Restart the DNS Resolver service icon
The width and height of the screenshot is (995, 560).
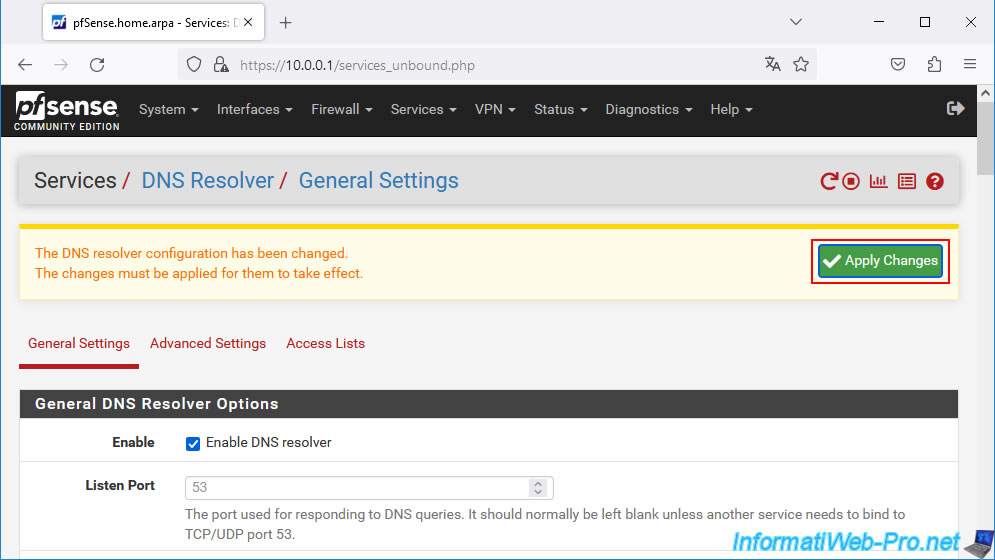click(x=829, y=182)
